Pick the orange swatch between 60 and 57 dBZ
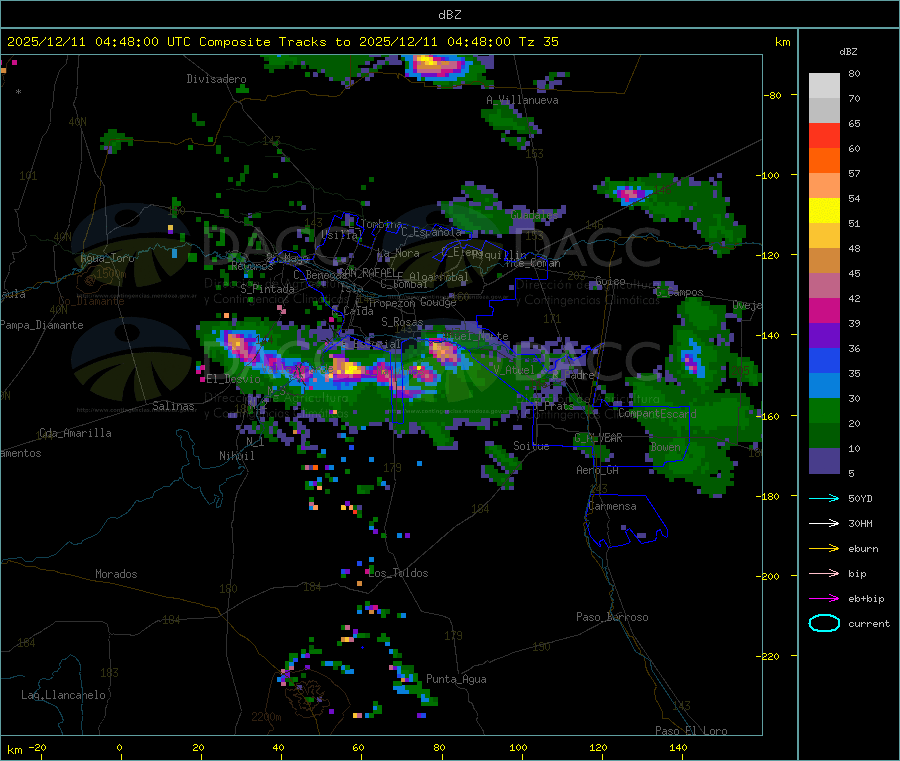The image size is (900, 761). click(x=824, y=161)
